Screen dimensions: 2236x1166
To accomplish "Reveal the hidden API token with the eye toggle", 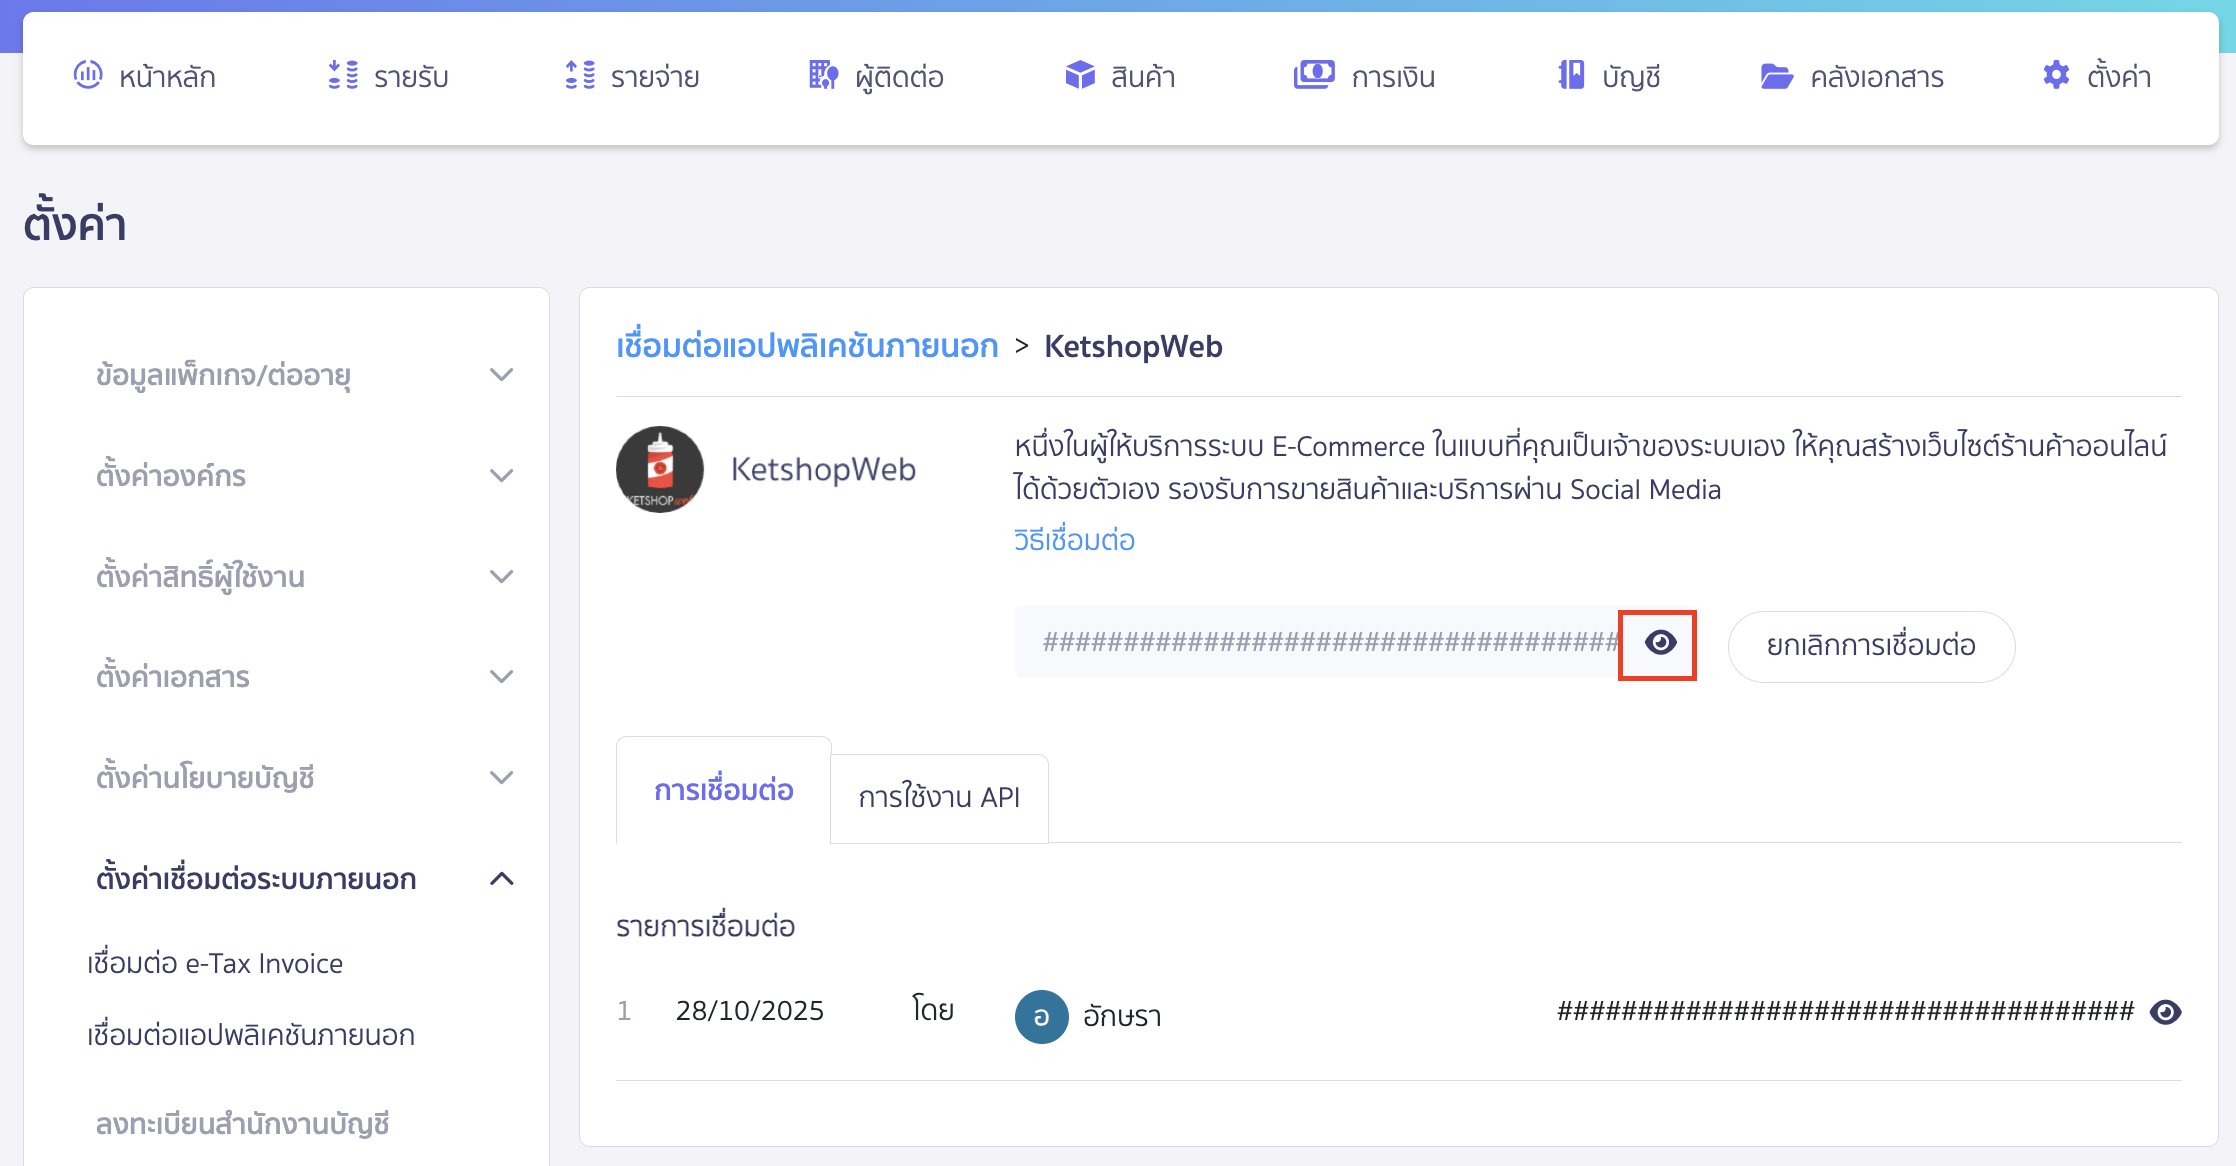I will pos(1658,644).
